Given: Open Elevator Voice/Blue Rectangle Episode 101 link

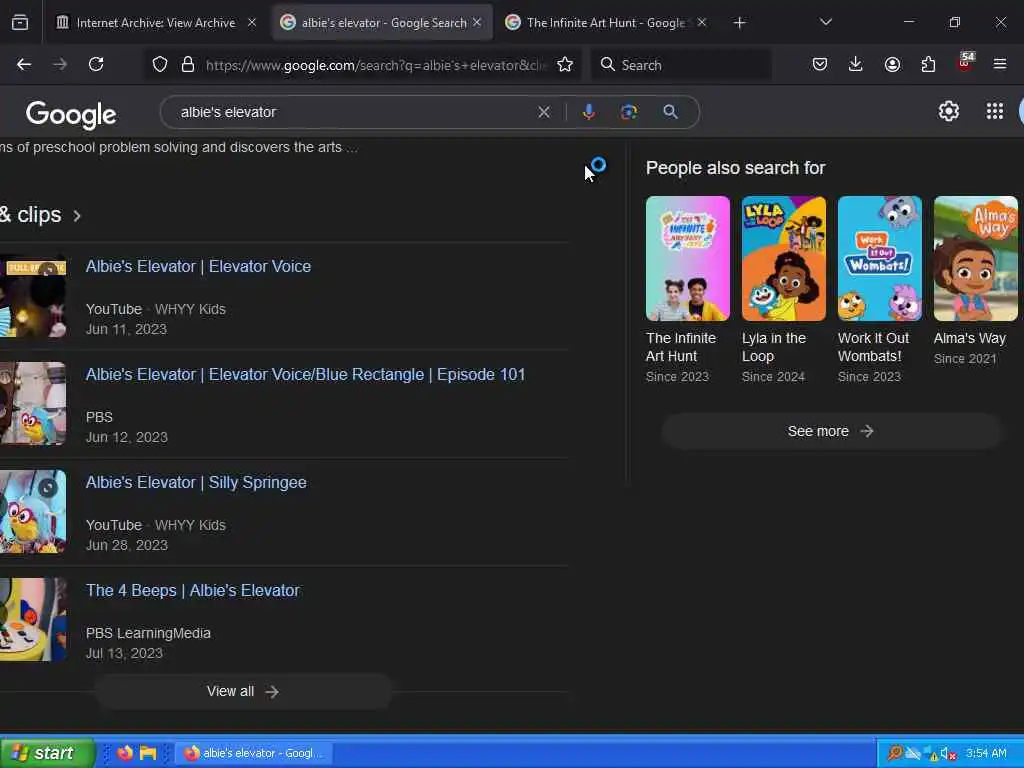Looking at the screenshot, I should [x=305, y=374].
